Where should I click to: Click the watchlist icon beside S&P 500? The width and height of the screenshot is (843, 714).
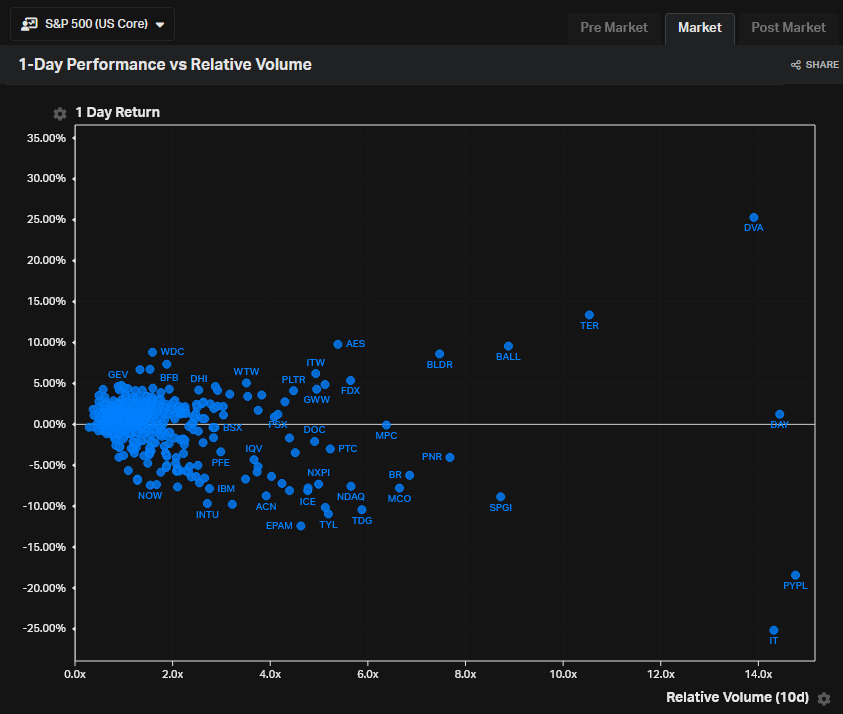29,24
